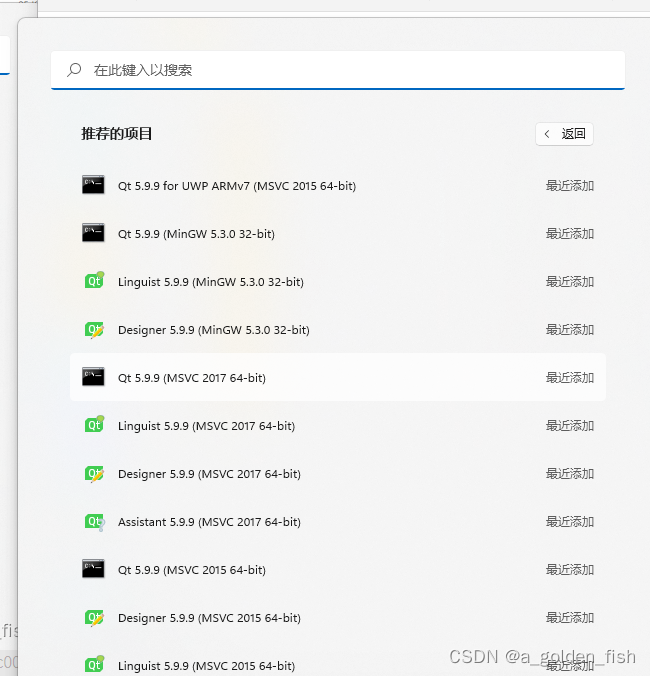Launch Qt 5.9.9 (MSVC 2017 64-bit)
Viewport: 650px width, 676px height.
click(338, 378)
